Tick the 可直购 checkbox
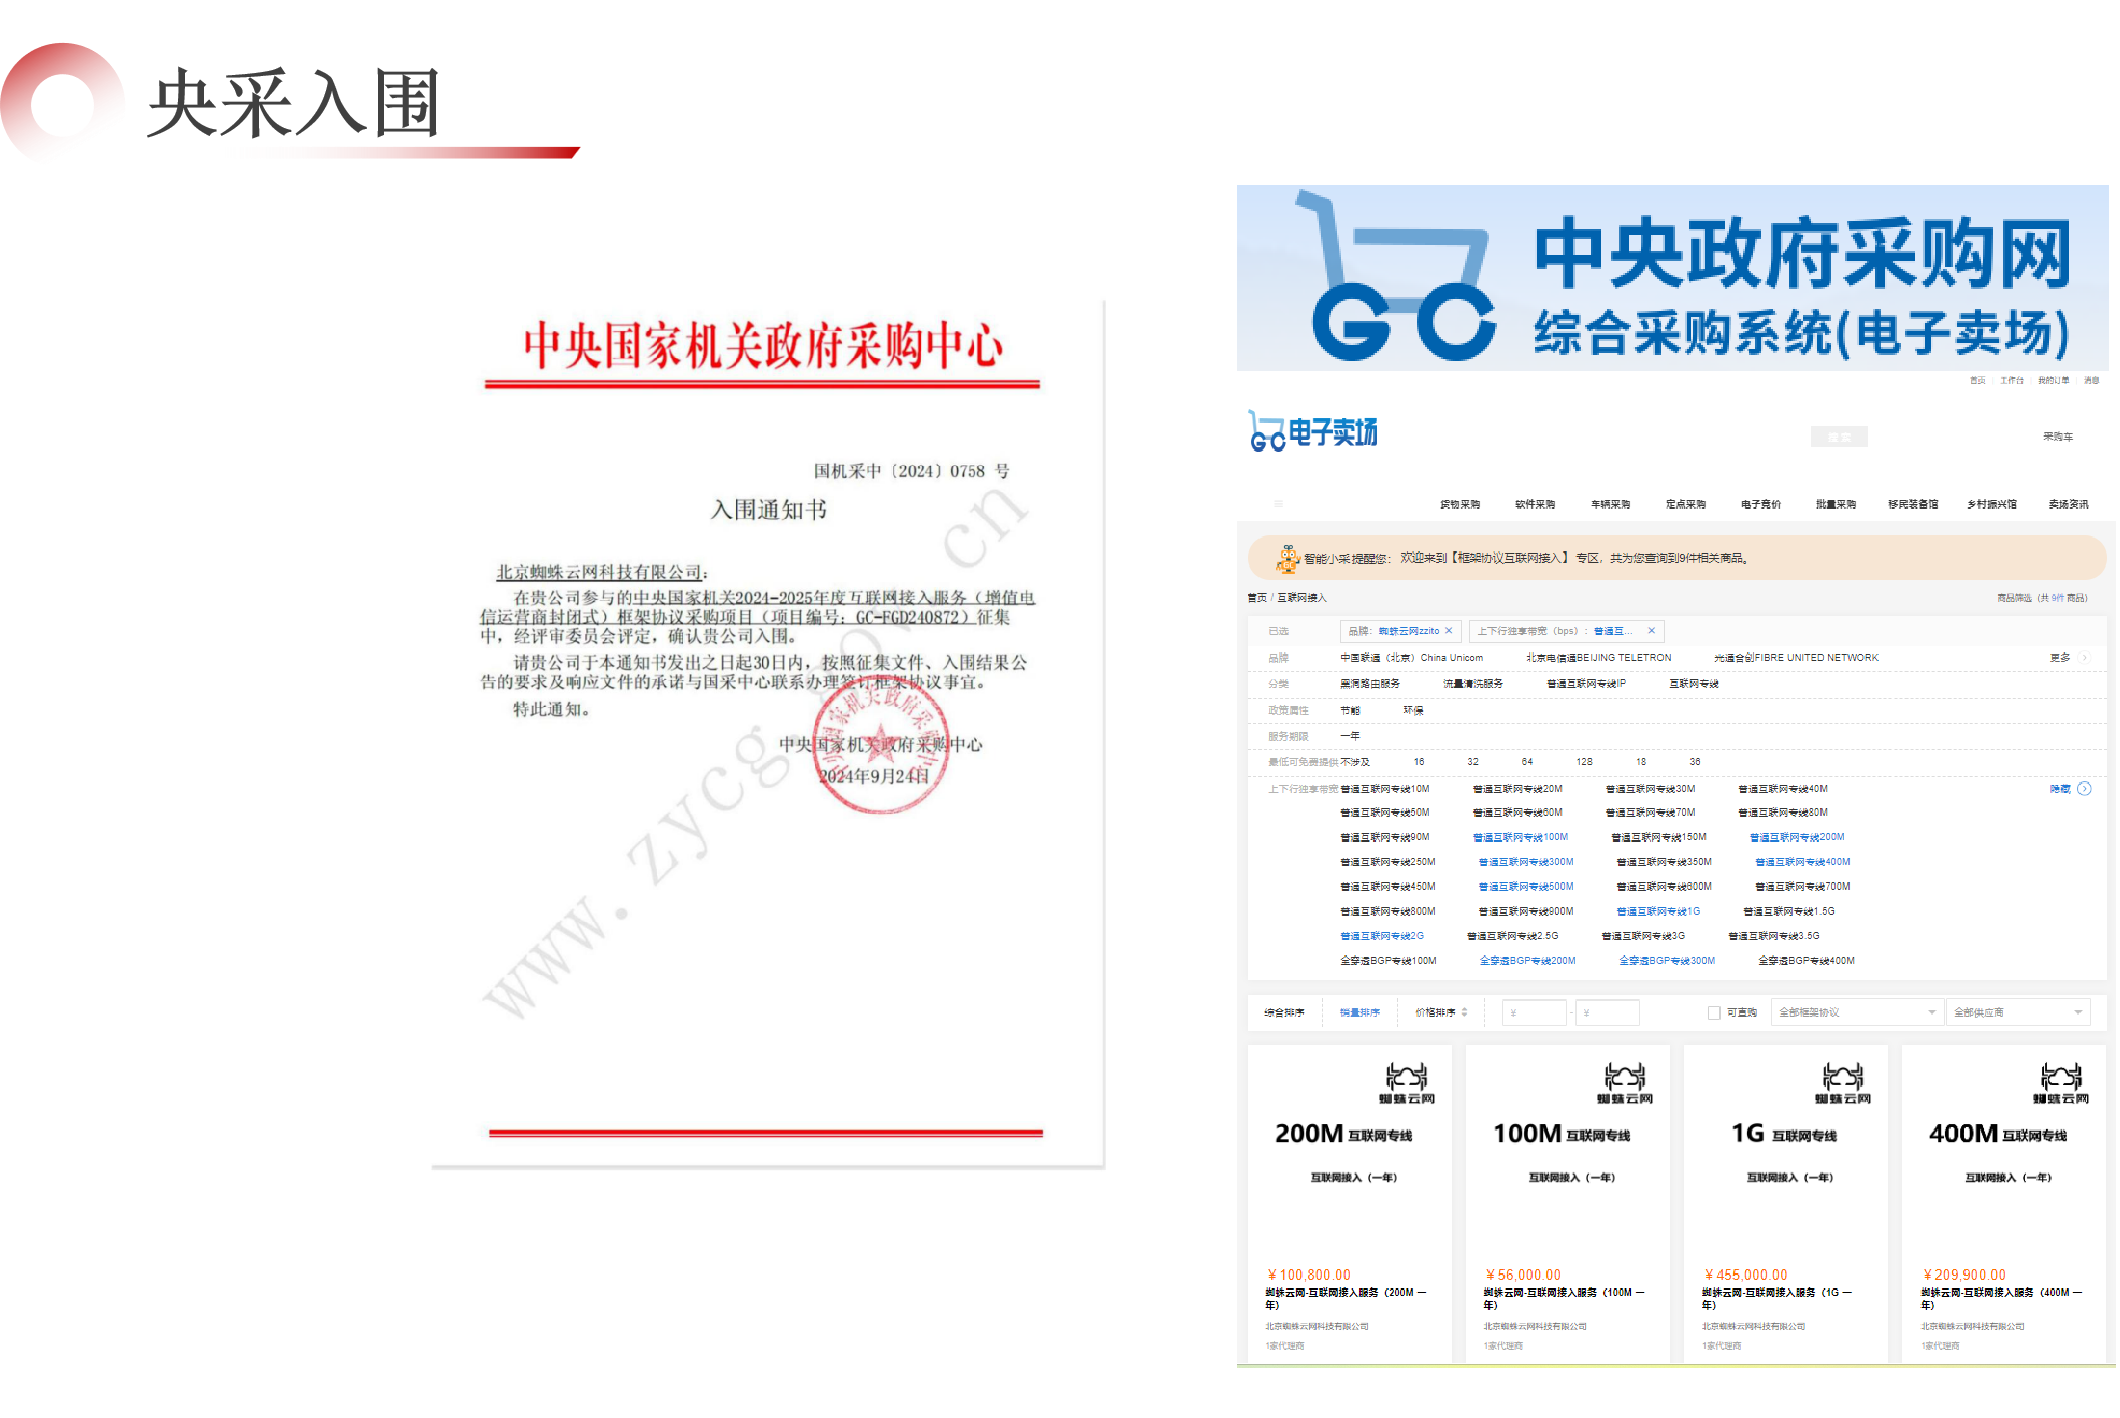The width and height of the screenshot is (2120, 1418). coord(1714,1013)
